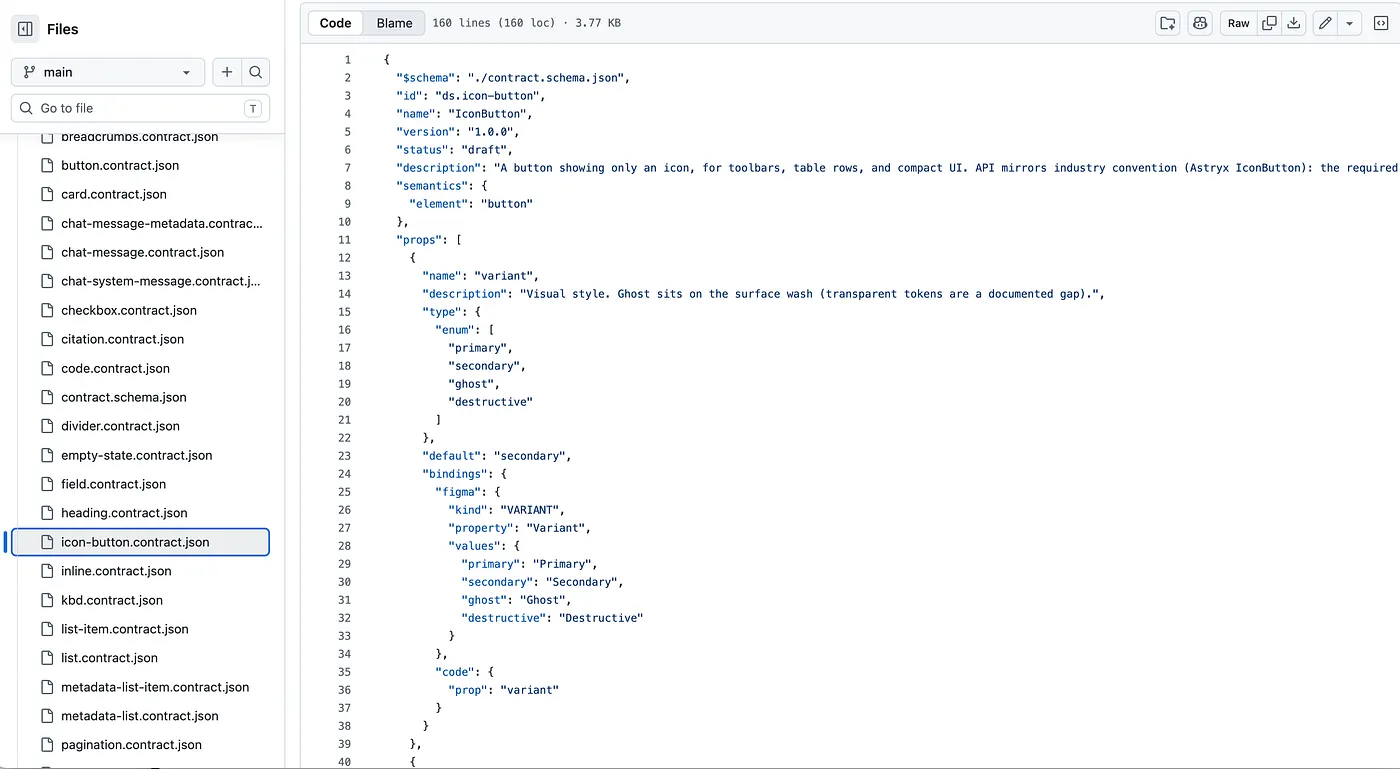The width and height of the screenshot is (1400, 769).
Task: Click the Files heading text
Action: [62, 29]
